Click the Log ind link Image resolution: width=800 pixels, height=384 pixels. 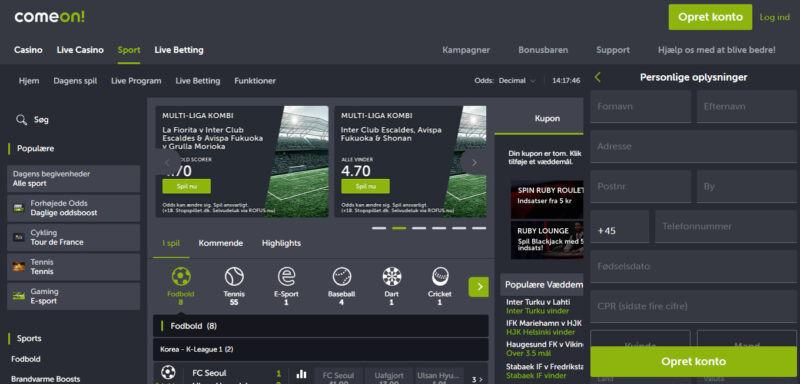[774, 17]
